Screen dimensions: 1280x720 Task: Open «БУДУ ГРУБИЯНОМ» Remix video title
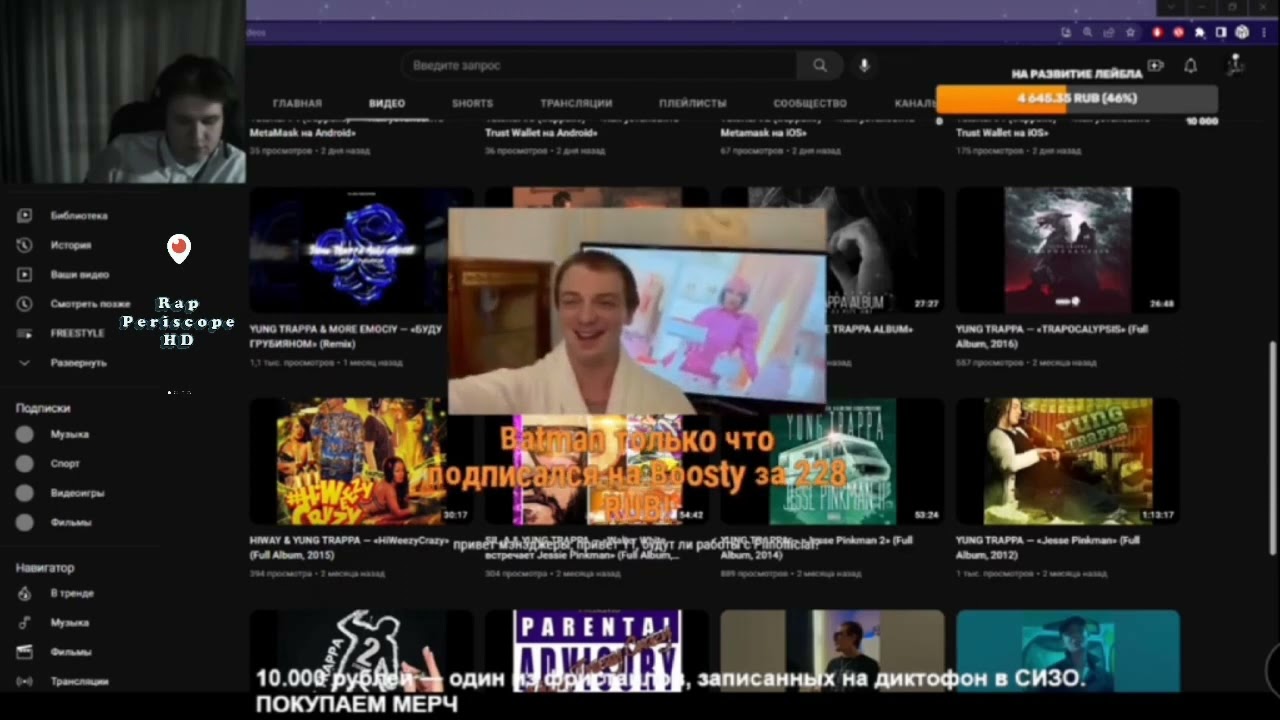346,336
